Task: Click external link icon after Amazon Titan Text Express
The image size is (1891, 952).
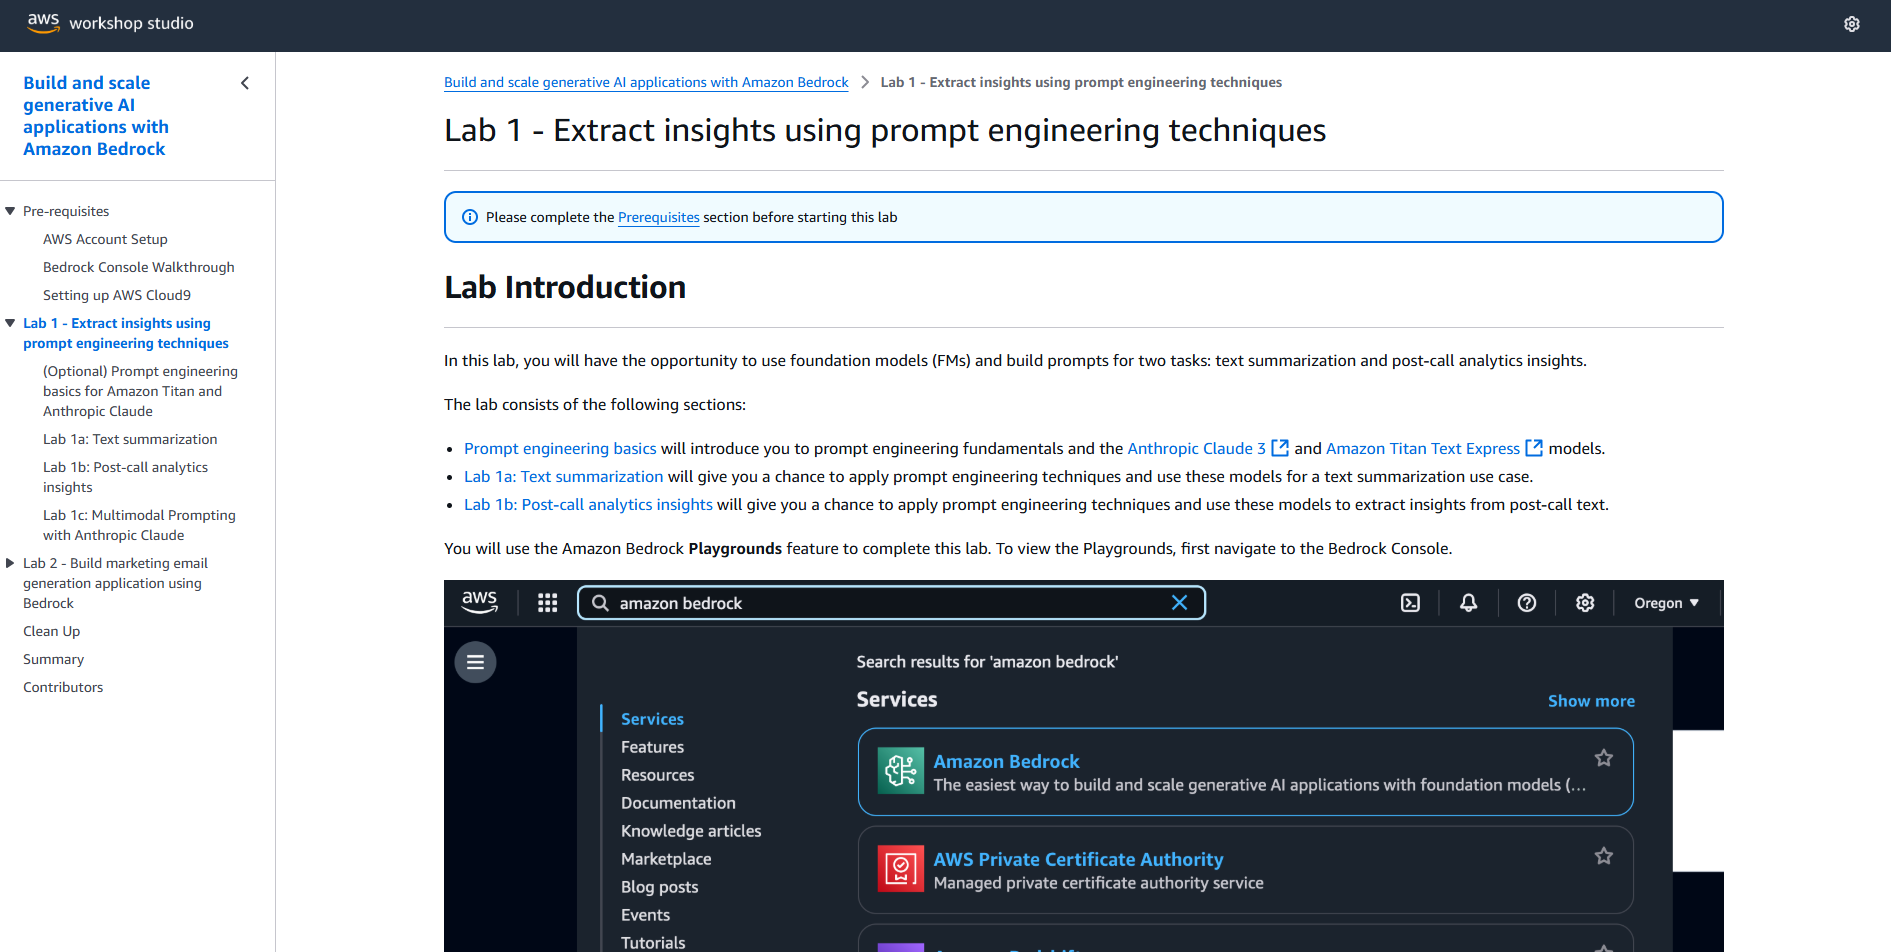Action: (x=1534, y=448)
